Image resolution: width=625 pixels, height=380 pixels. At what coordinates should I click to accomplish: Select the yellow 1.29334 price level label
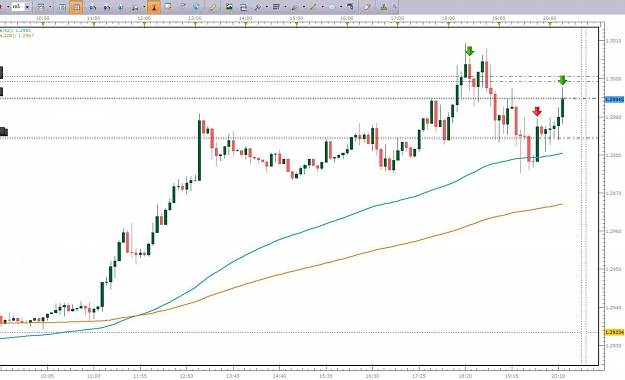614,332
